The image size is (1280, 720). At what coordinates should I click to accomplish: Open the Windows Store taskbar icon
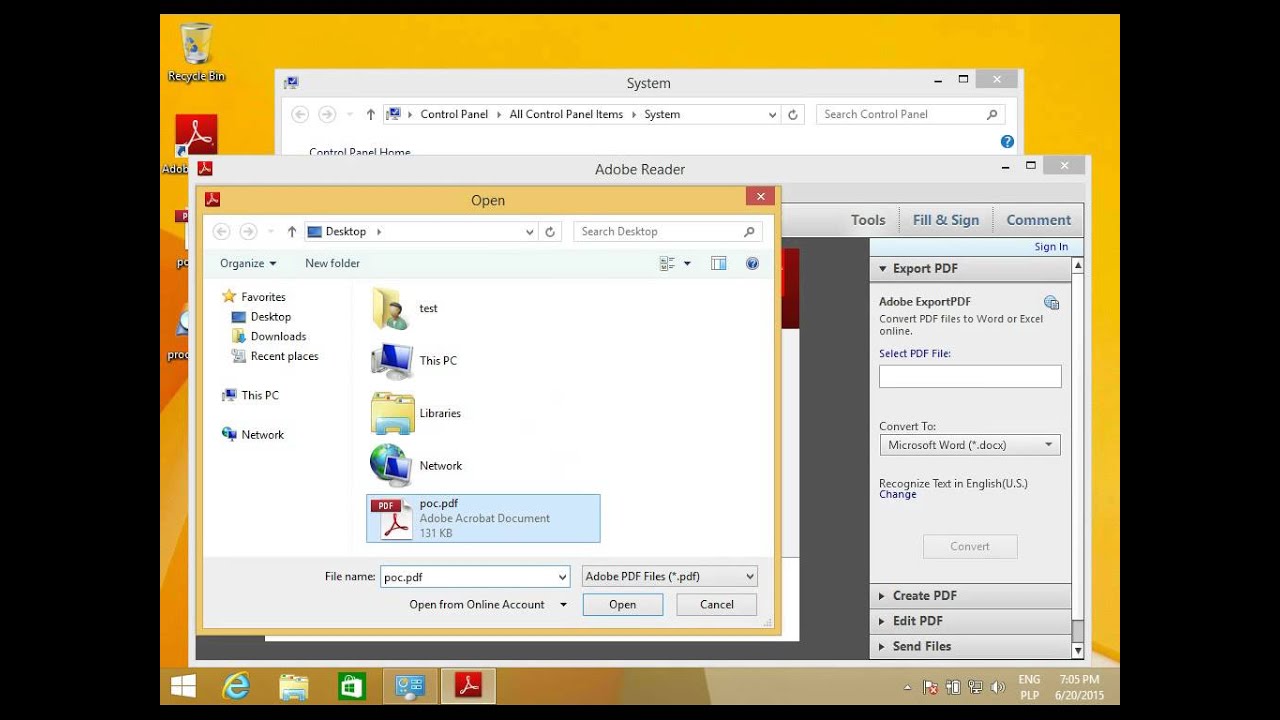[x=351, y=686]
